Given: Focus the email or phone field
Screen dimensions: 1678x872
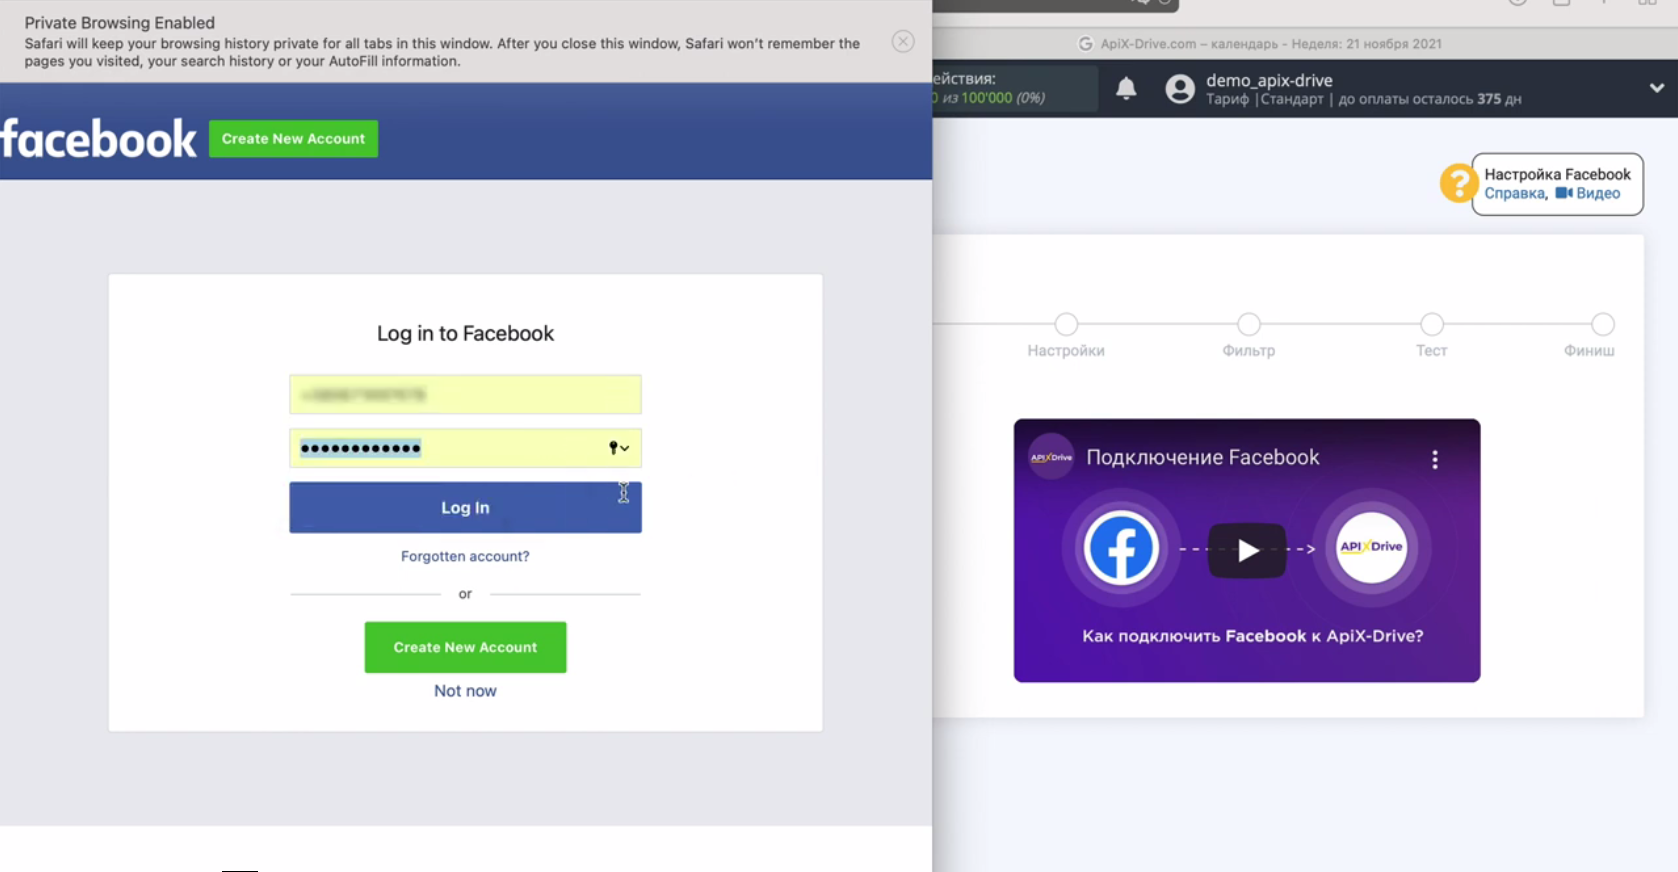Looking at the screenshot, I should (x=465, y=394).
